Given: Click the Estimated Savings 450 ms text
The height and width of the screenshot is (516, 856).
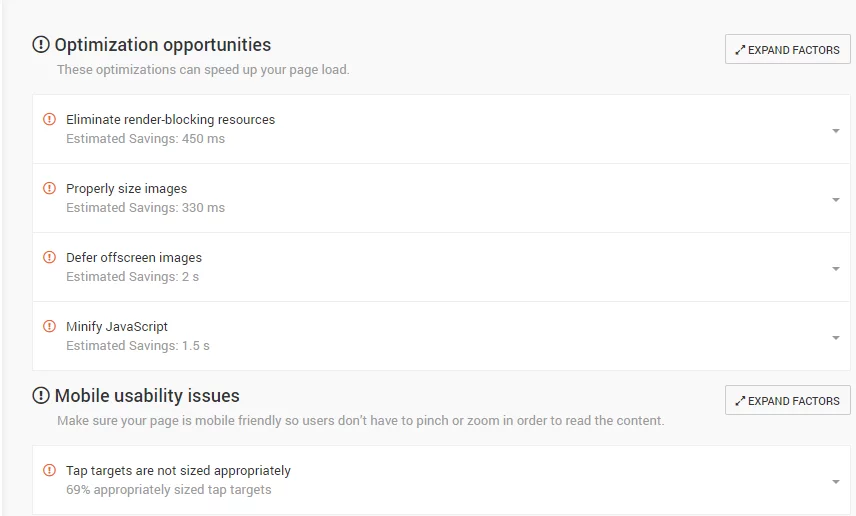Looking at the screenshot, I should (145, 139).
